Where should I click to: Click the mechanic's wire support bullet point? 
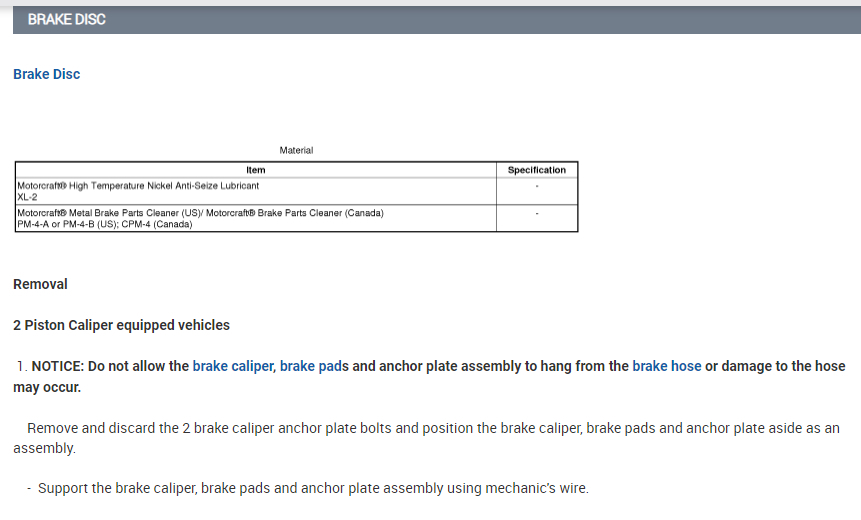pyautogui.click(x=313, y=488)
